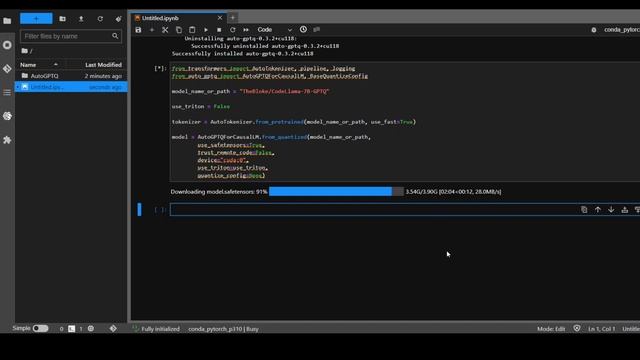Image resolution: width=640 pixels, height=360 pixels.
Task: Restart the kernel
Action: click(233, 30)
